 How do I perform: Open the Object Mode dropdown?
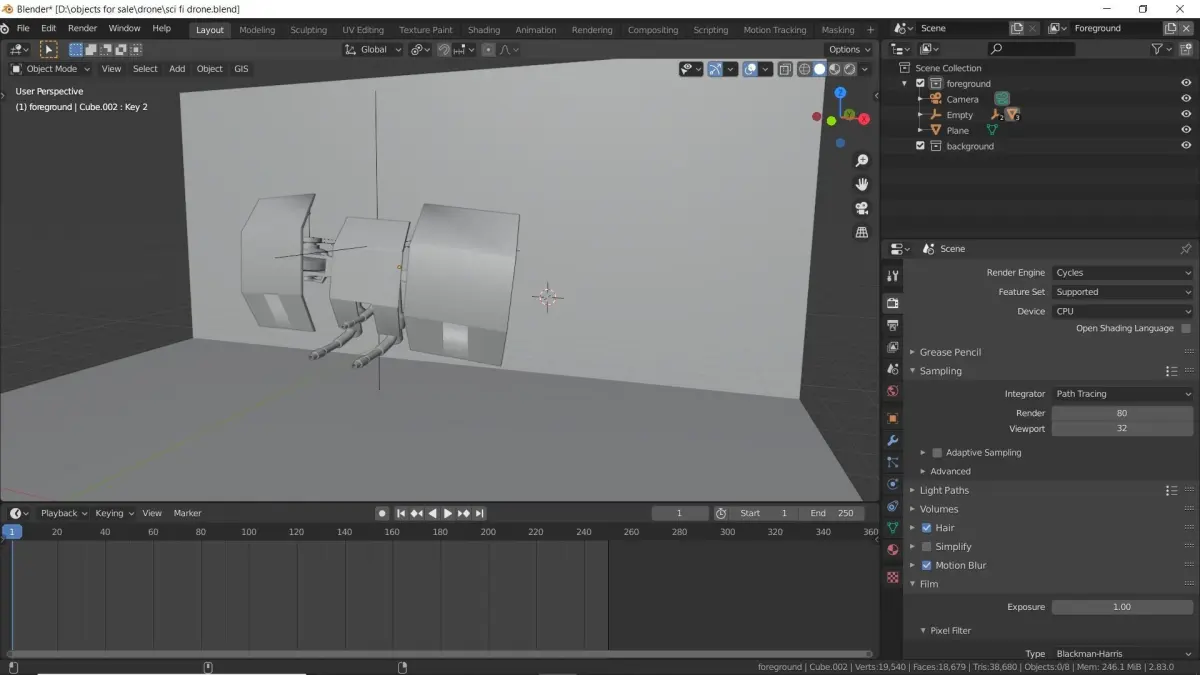coord(50,69)
